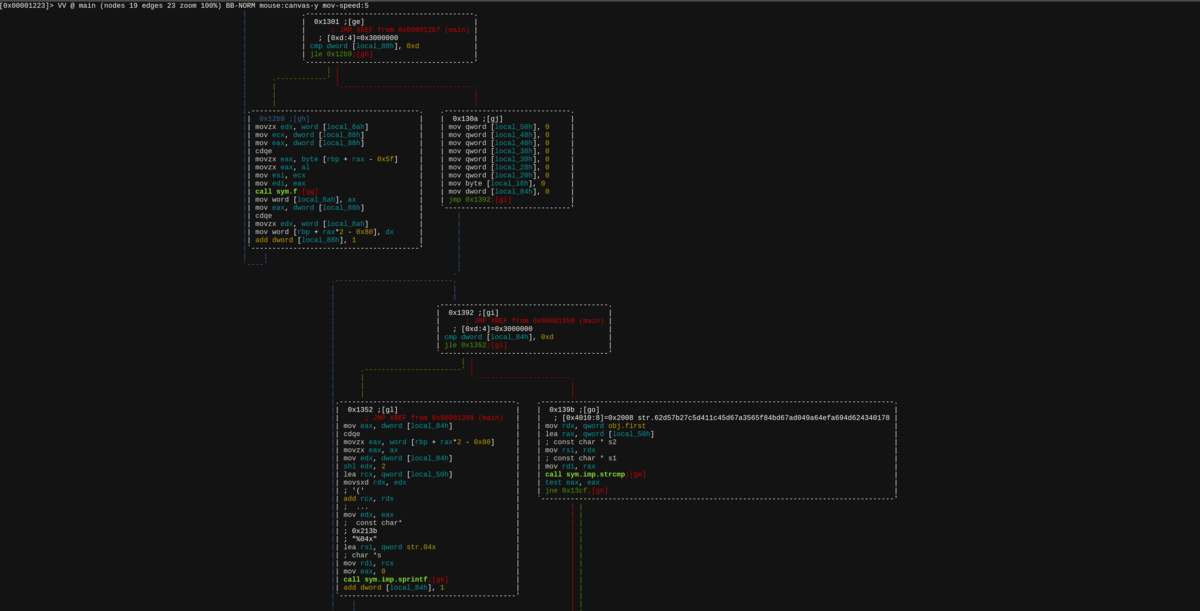
Task: Click the [0x00001223]> address prompt
Action: pos(27,5)
